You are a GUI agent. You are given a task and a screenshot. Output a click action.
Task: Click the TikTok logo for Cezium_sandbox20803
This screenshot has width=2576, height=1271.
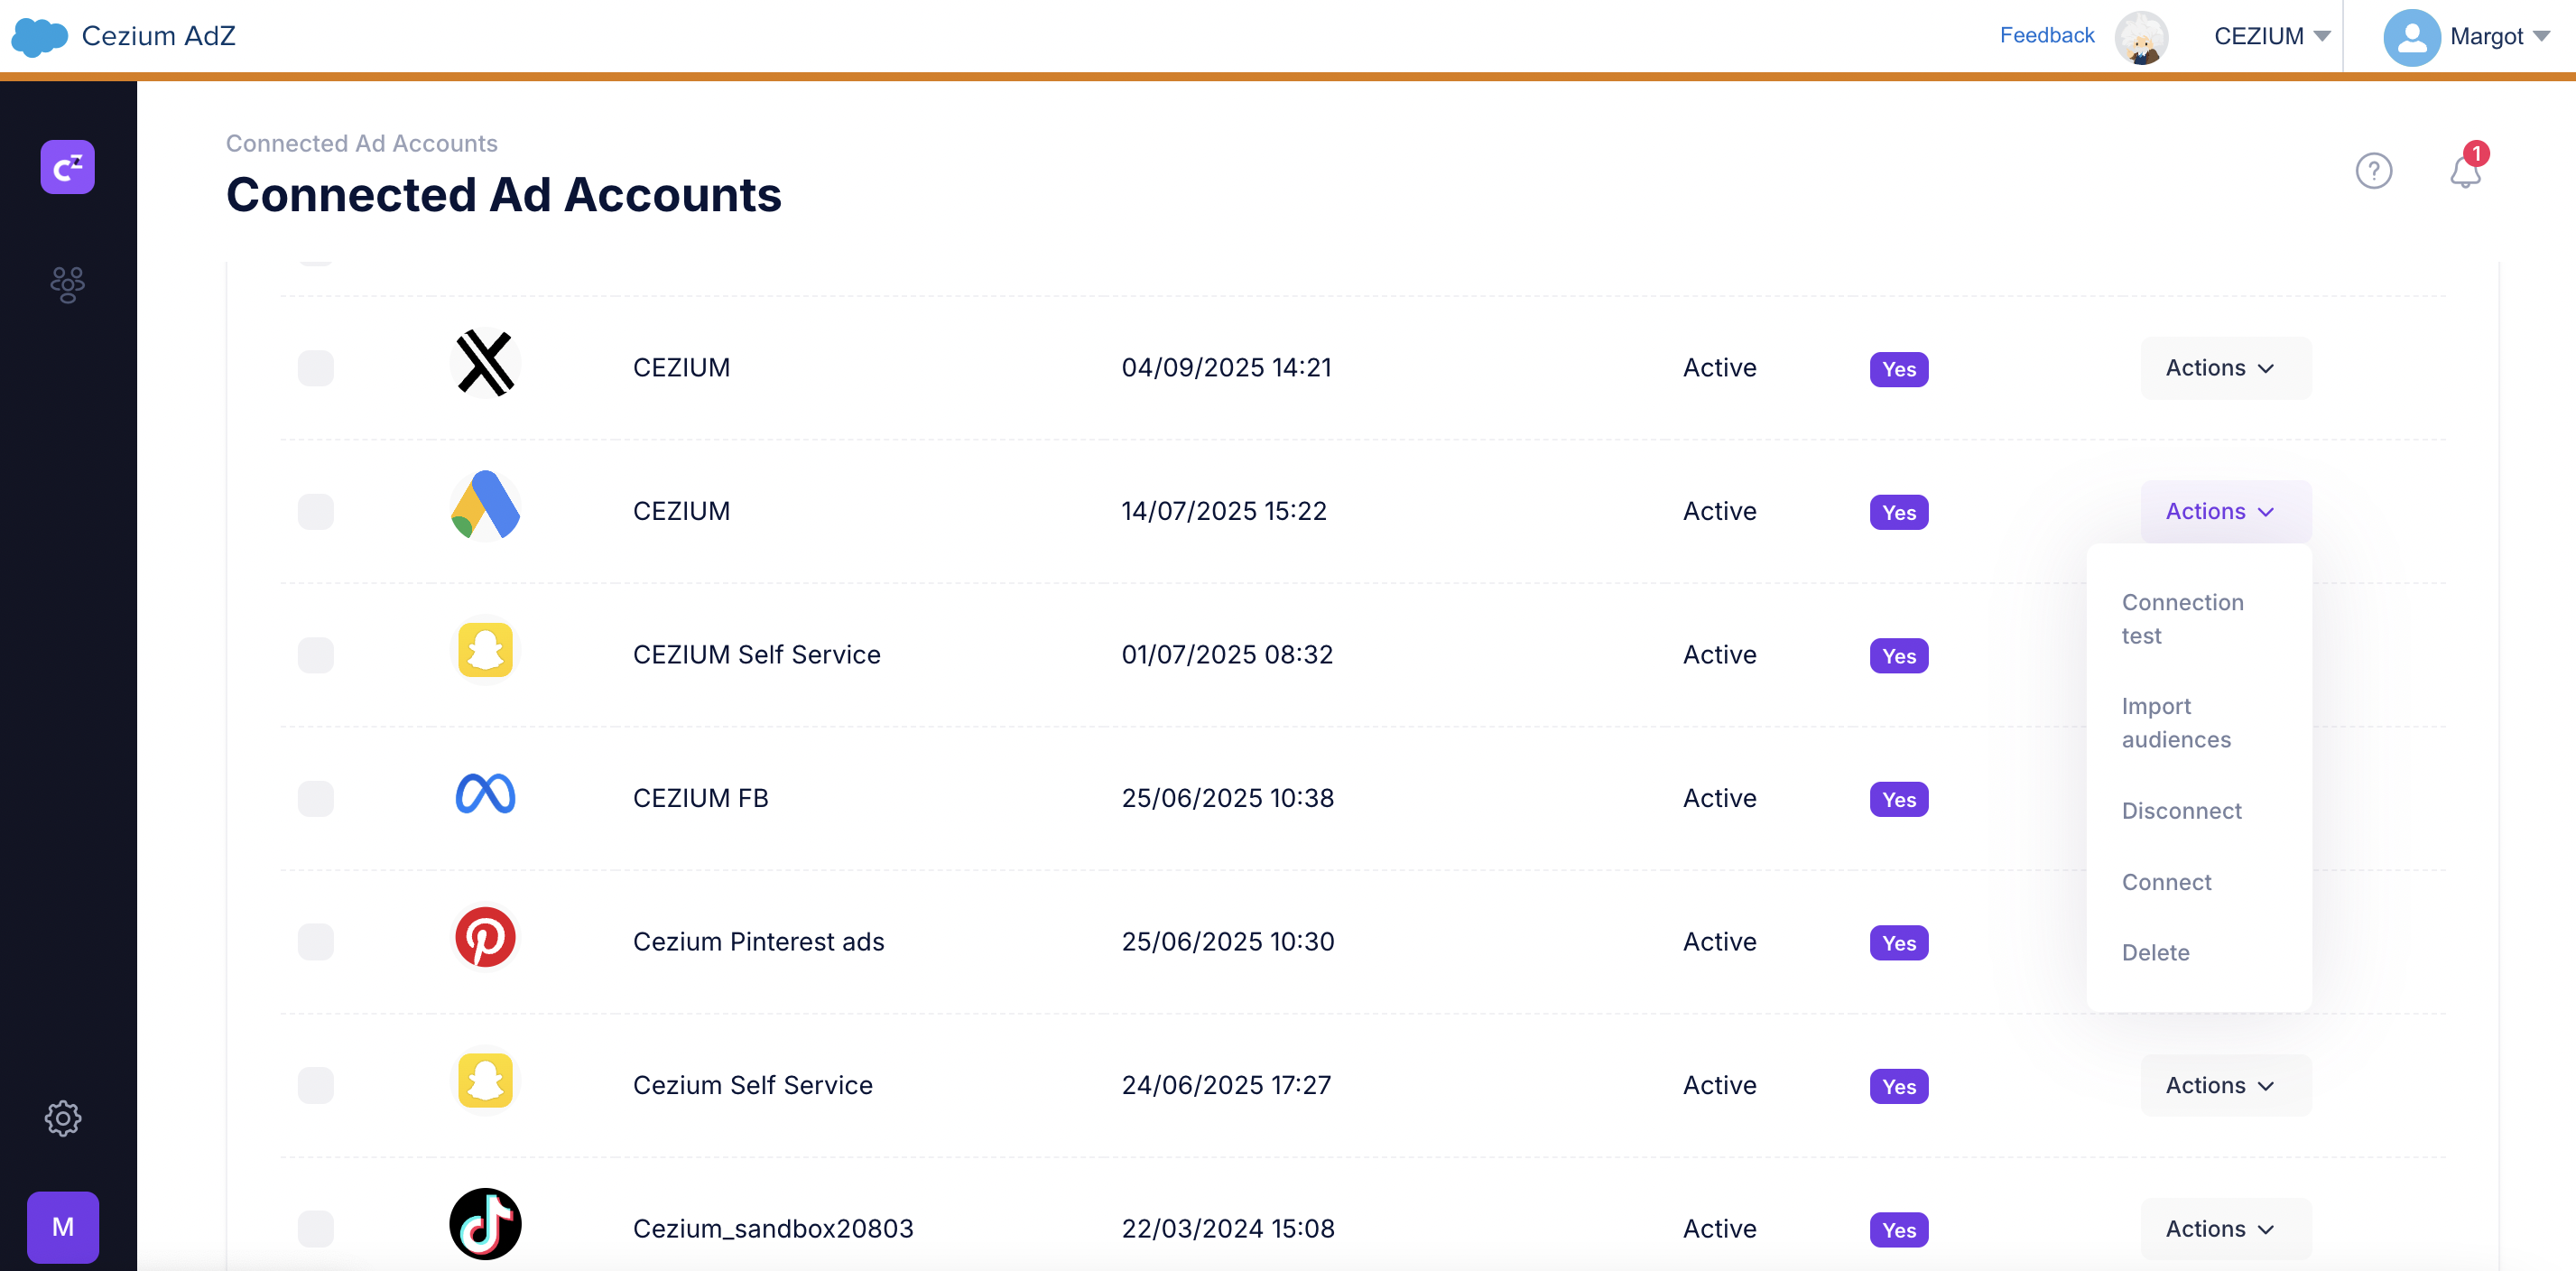click(x=485, y=1224)
